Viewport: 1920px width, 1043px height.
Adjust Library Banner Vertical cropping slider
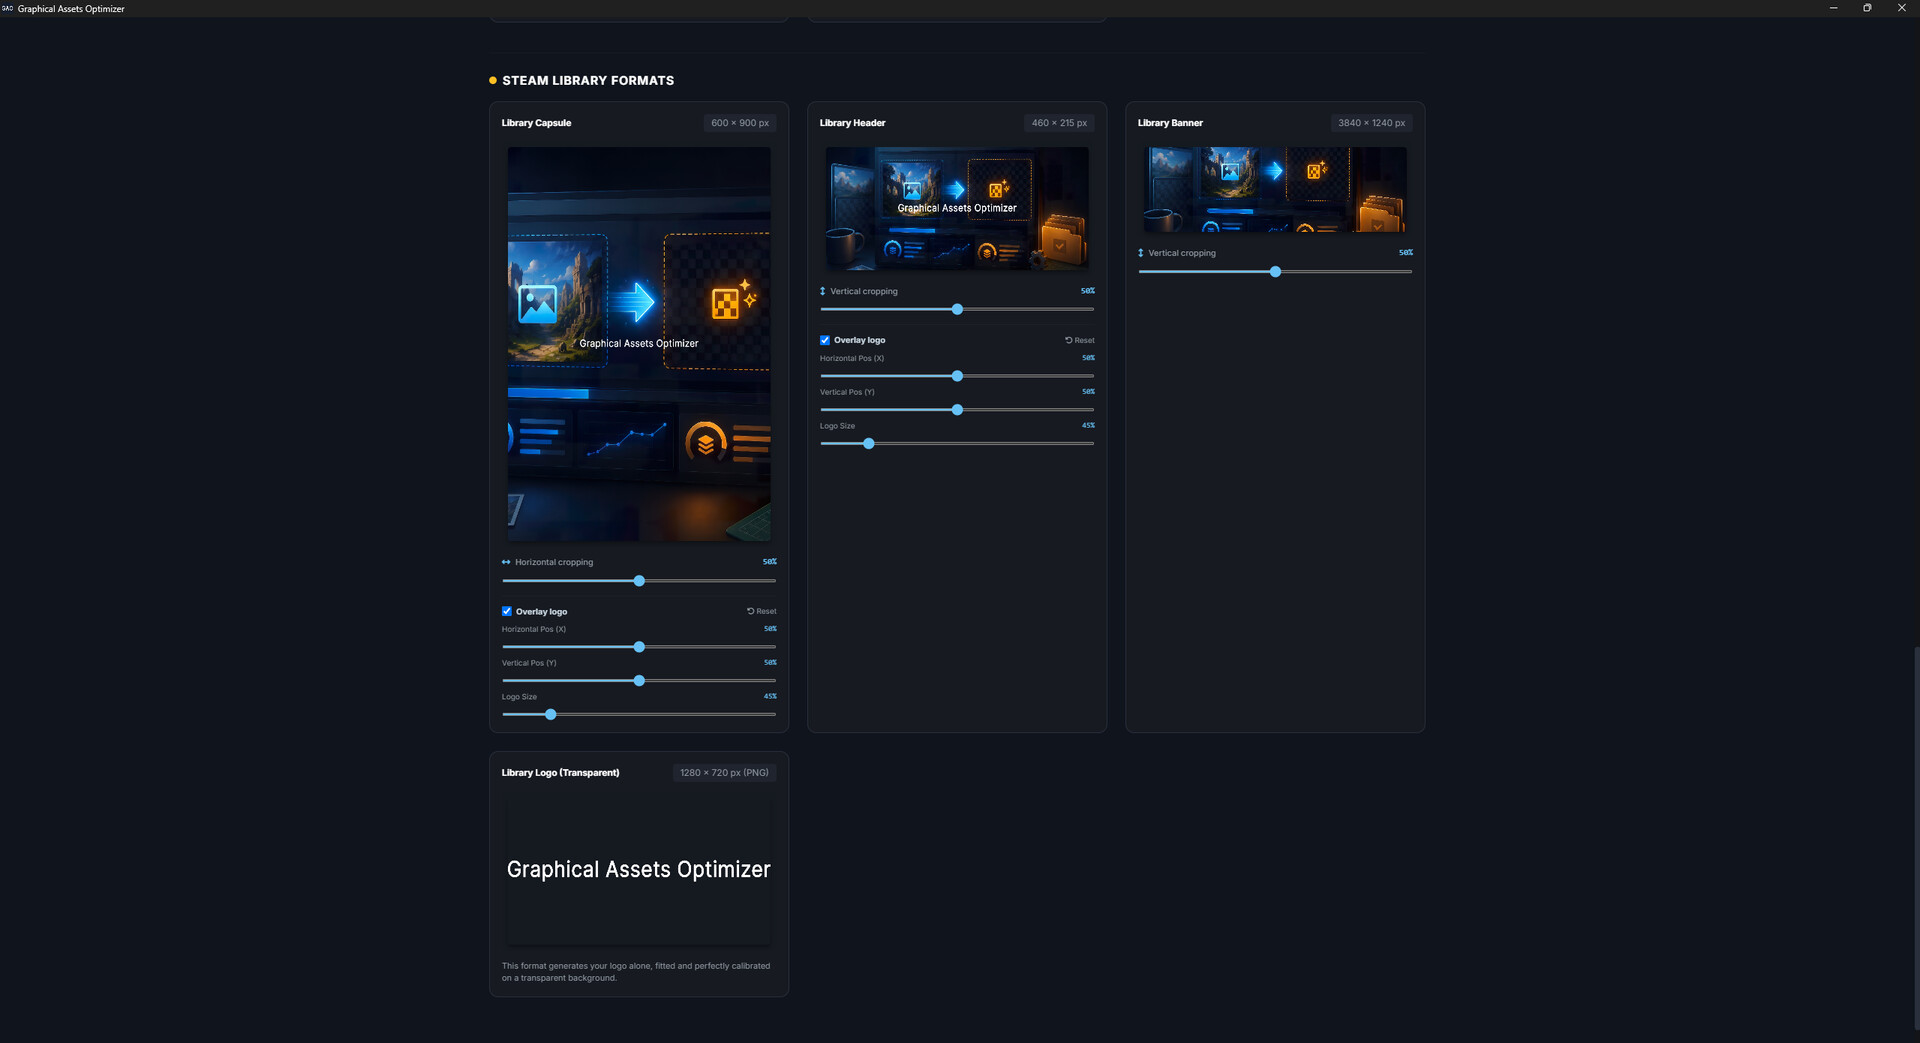(1275, 272)
